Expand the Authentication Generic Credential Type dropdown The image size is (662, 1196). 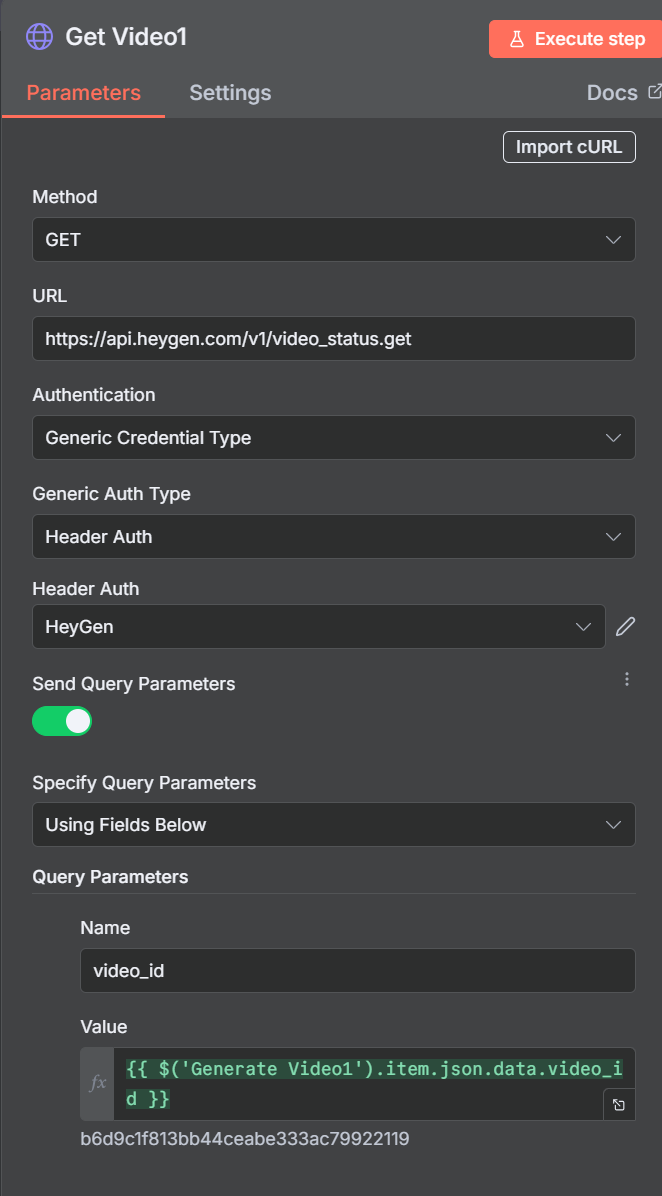coord(333,438)
